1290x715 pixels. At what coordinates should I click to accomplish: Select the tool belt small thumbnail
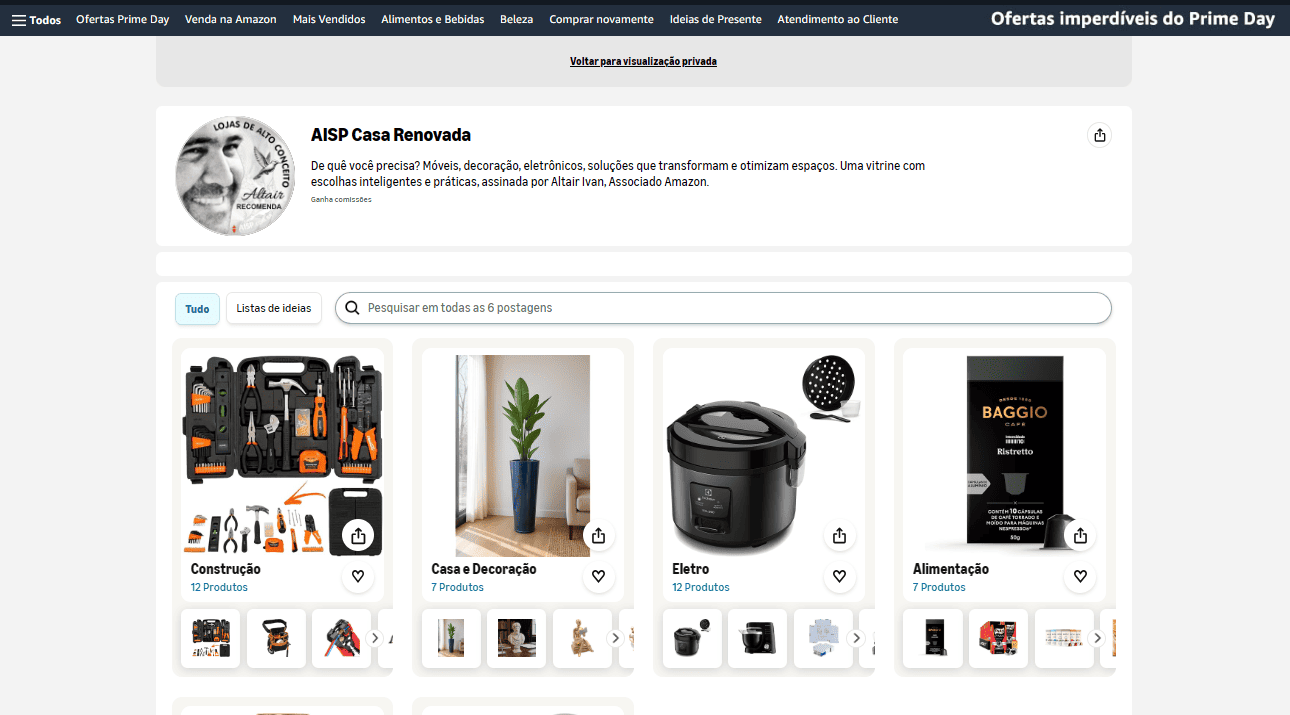click(276, 638)
